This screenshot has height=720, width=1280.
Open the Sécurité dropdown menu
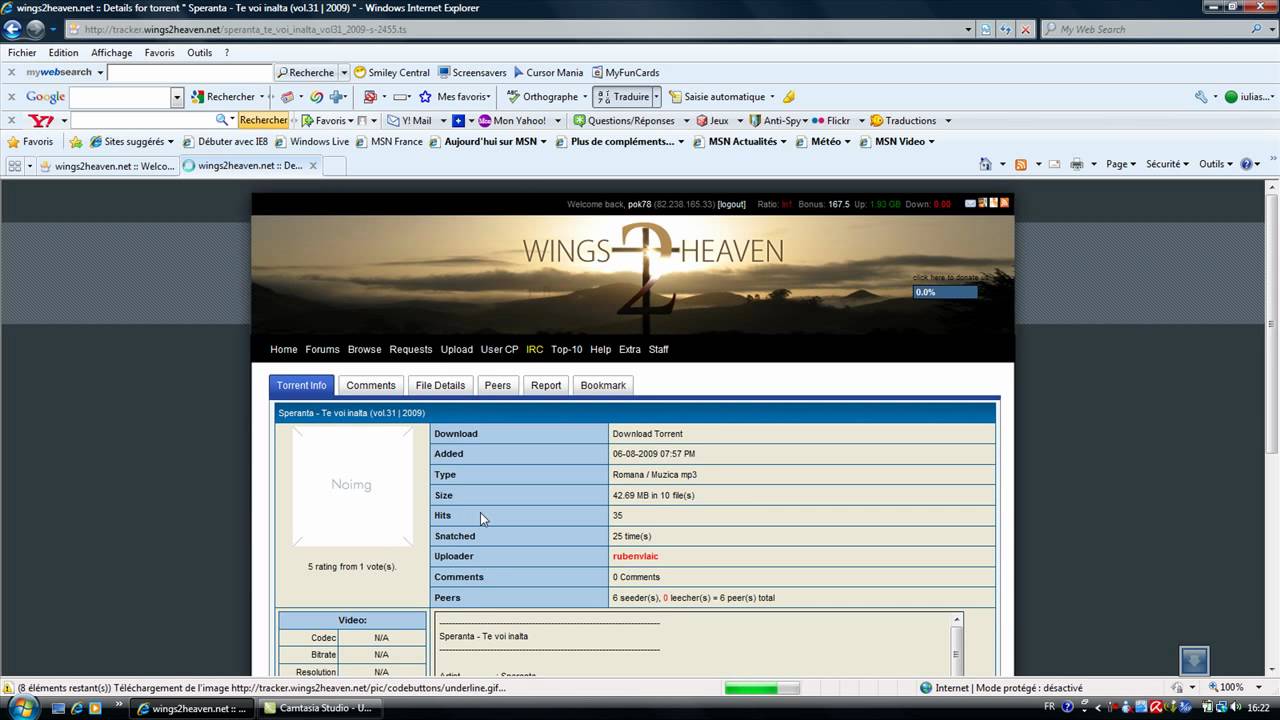pyautogui.click(x=1167, y=164)
